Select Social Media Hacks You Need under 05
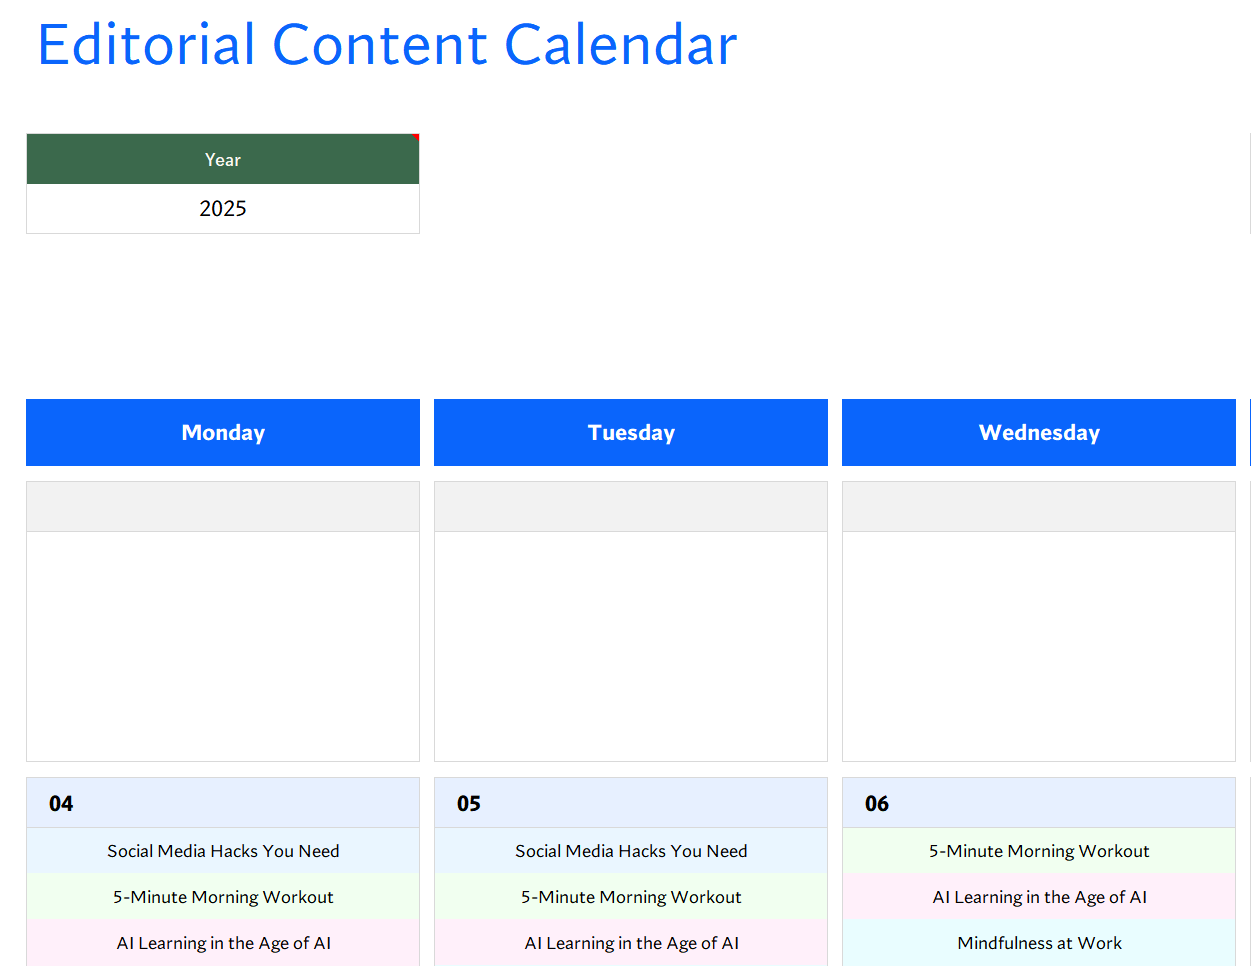This screenshot has width=1251, height=966. pos(631,851)
